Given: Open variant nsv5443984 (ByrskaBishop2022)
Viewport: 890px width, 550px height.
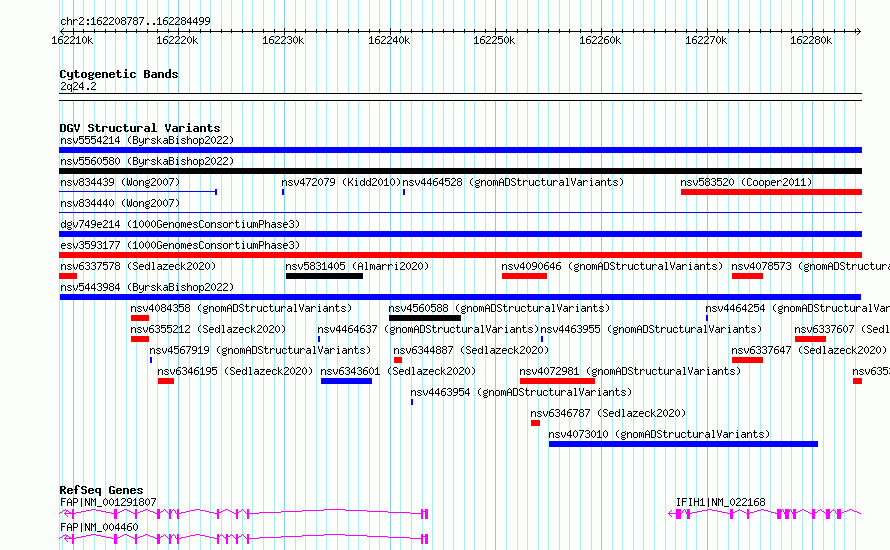Looking at the screenshot, I should coord(147,287).
